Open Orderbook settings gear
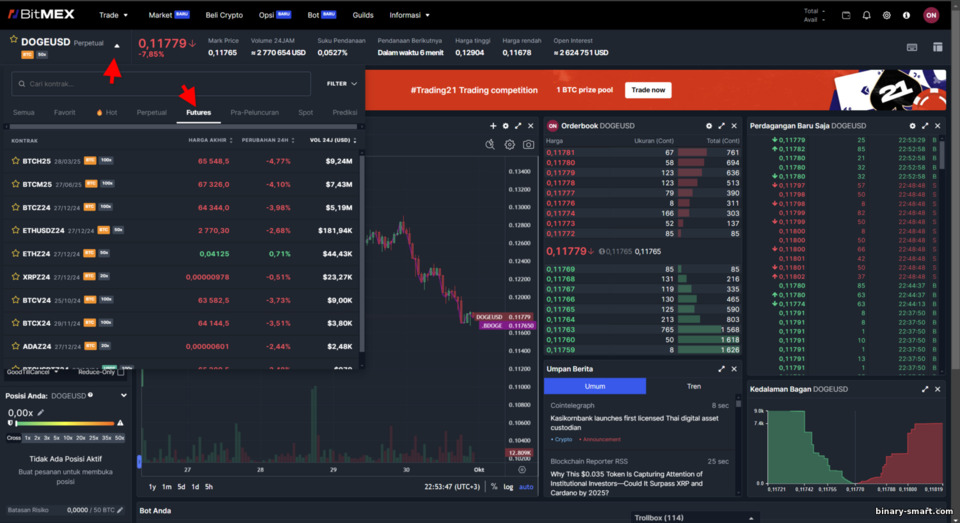Screen dimensions: 960x523 pyautogui.click(x=709, y=126)
